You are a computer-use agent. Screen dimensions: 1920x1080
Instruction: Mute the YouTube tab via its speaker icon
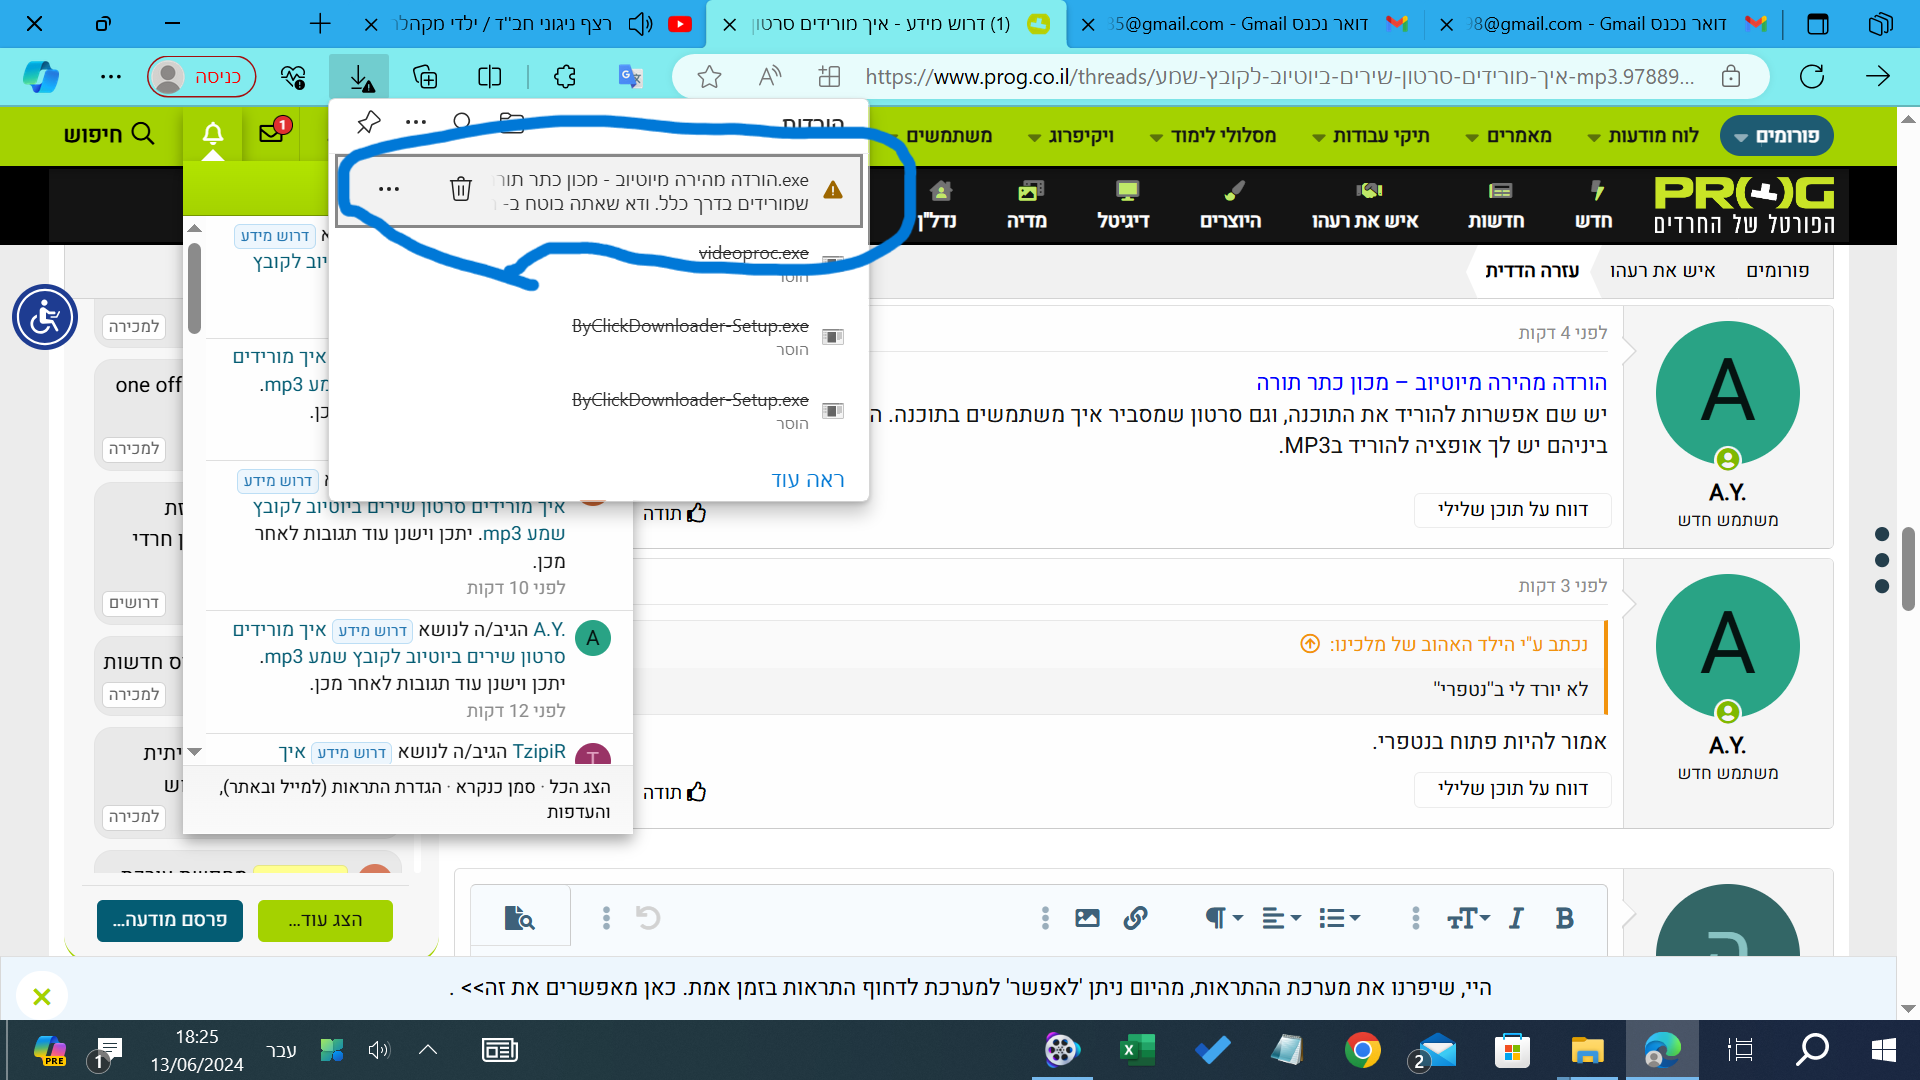pos(640,23)
